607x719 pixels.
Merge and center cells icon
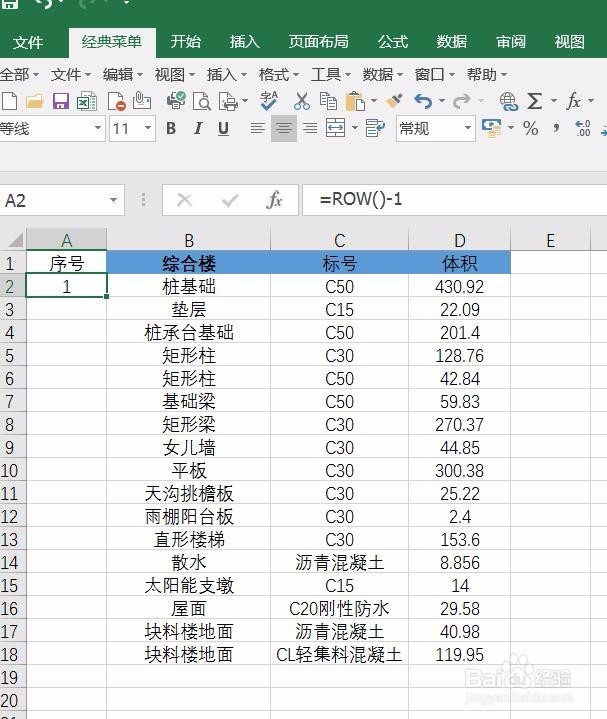pyautogui.click(x=336, y=128)
